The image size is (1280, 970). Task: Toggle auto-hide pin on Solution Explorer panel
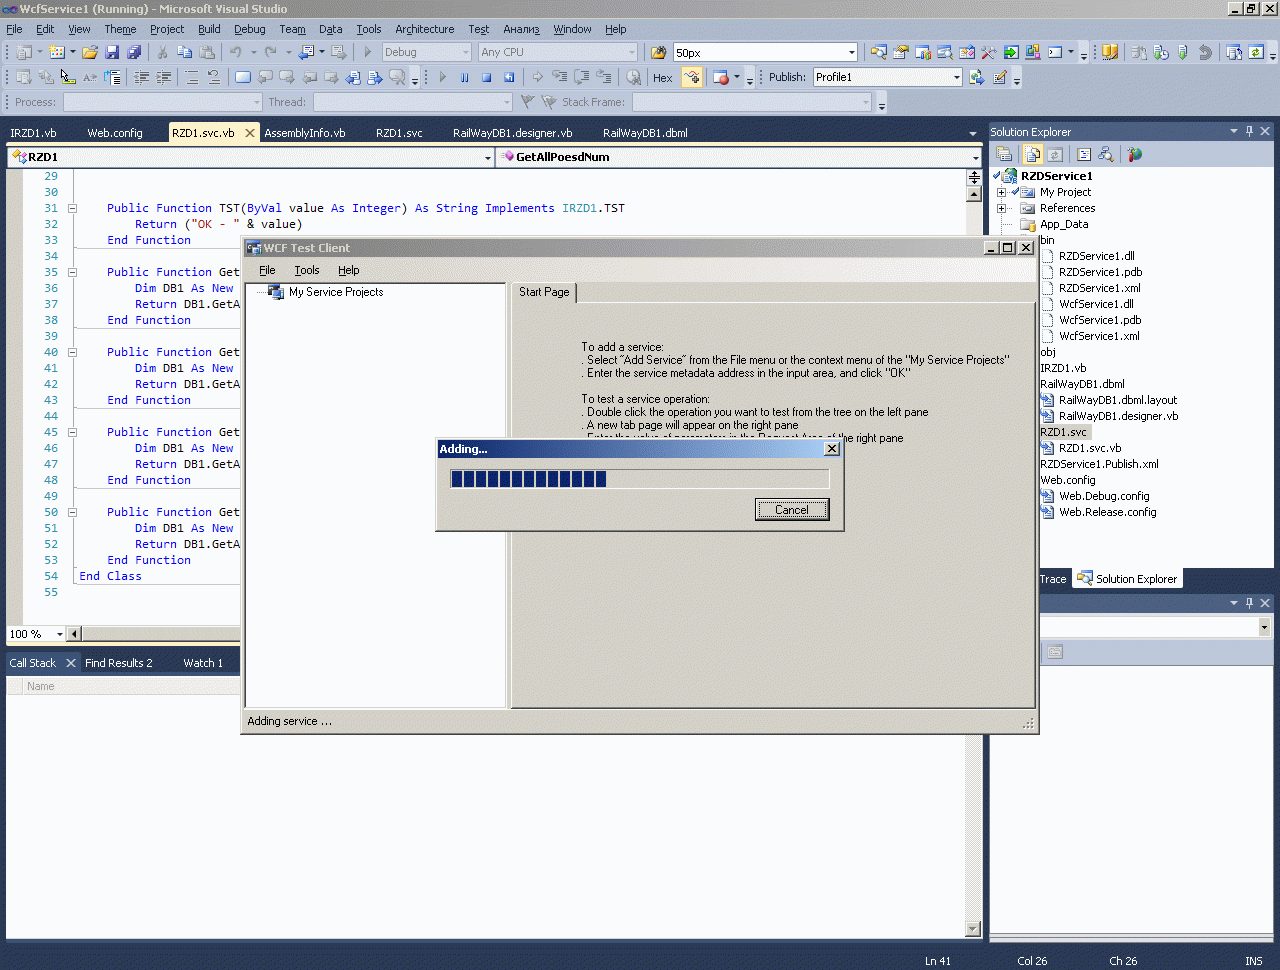click(x=1249, y=131)
